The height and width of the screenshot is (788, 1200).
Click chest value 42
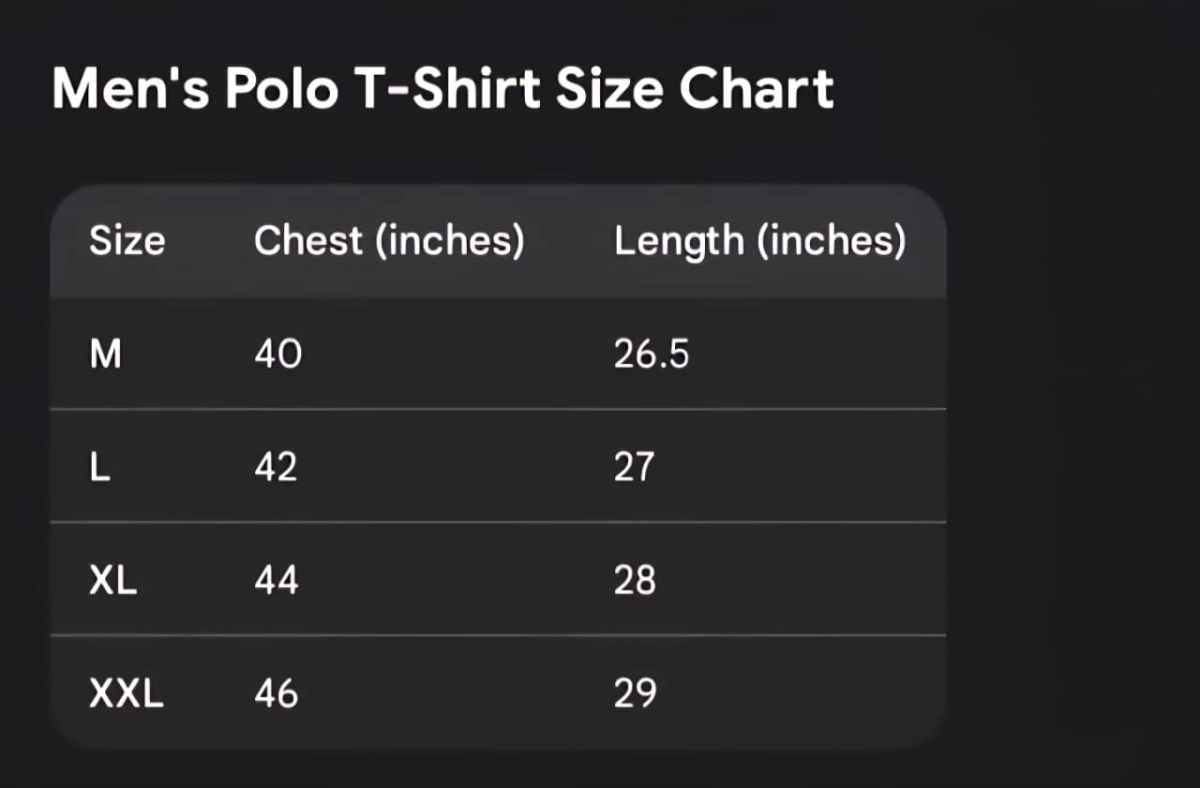(276, 467)
